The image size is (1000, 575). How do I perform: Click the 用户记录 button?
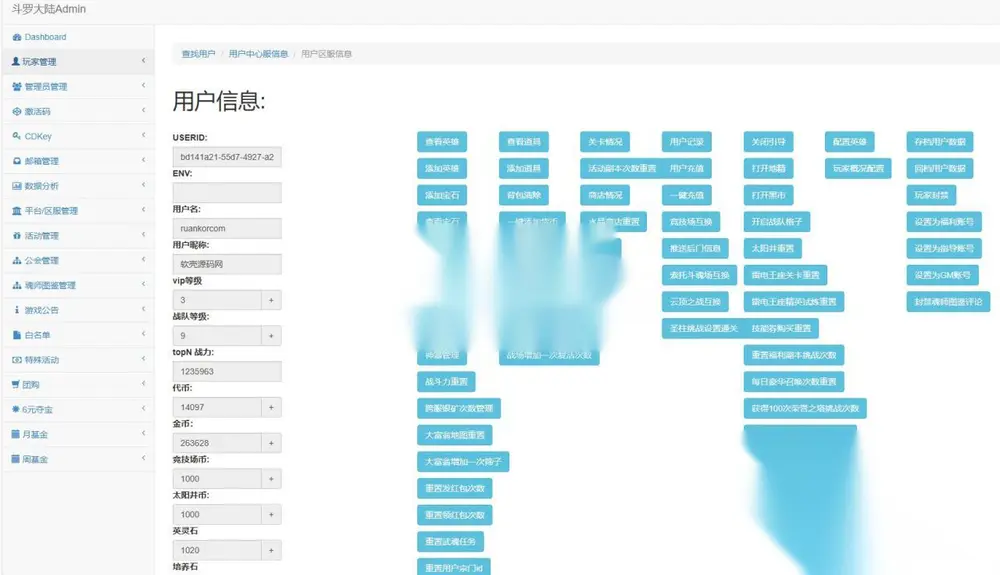687,142
